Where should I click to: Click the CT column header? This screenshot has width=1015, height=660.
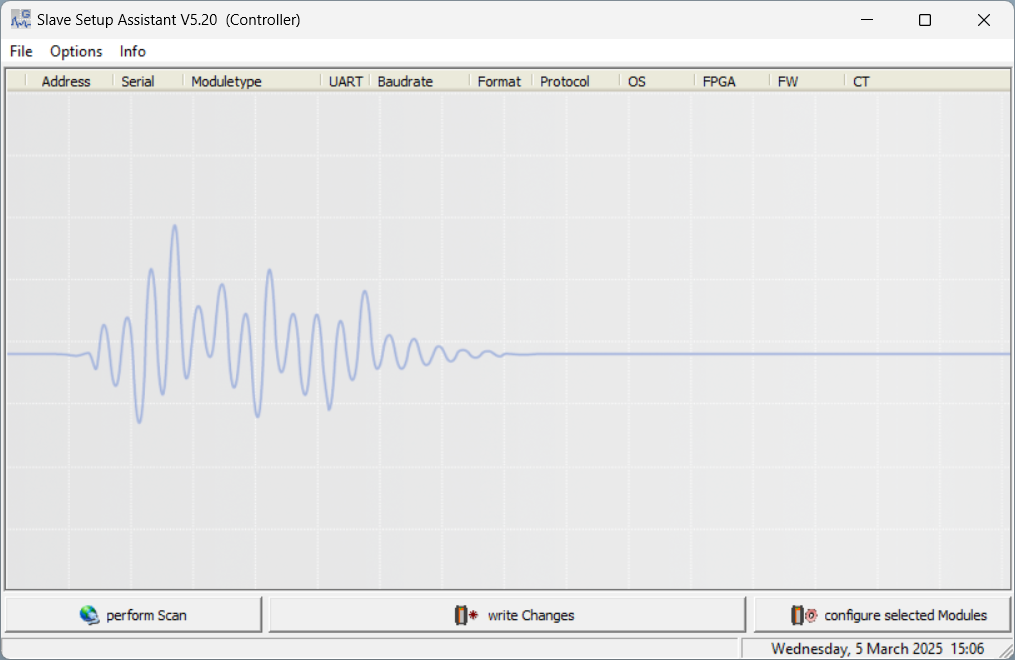click(861, 81)
